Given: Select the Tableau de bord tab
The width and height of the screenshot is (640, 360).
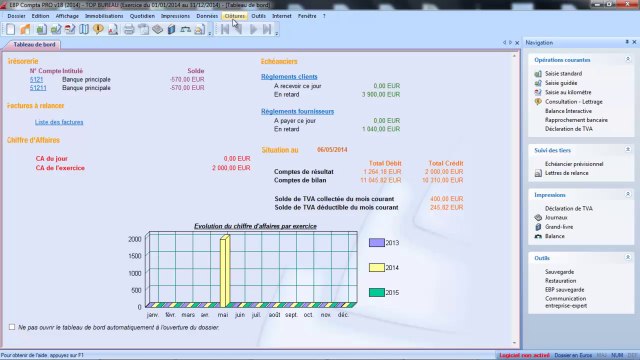Looking at the screenshot, I should coord(34,44).
